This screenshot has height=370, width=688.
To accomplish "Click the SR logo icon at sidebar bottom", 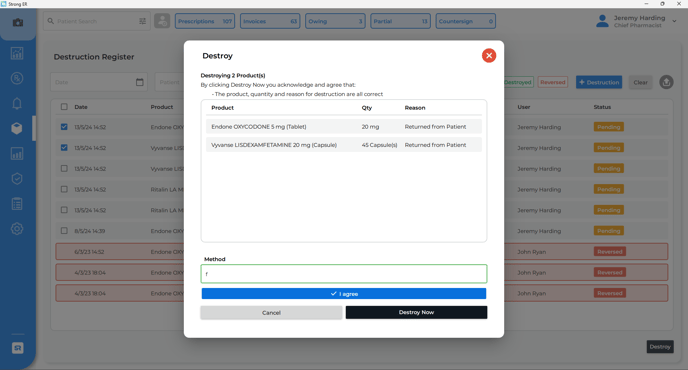I will (x=18, y=348).
